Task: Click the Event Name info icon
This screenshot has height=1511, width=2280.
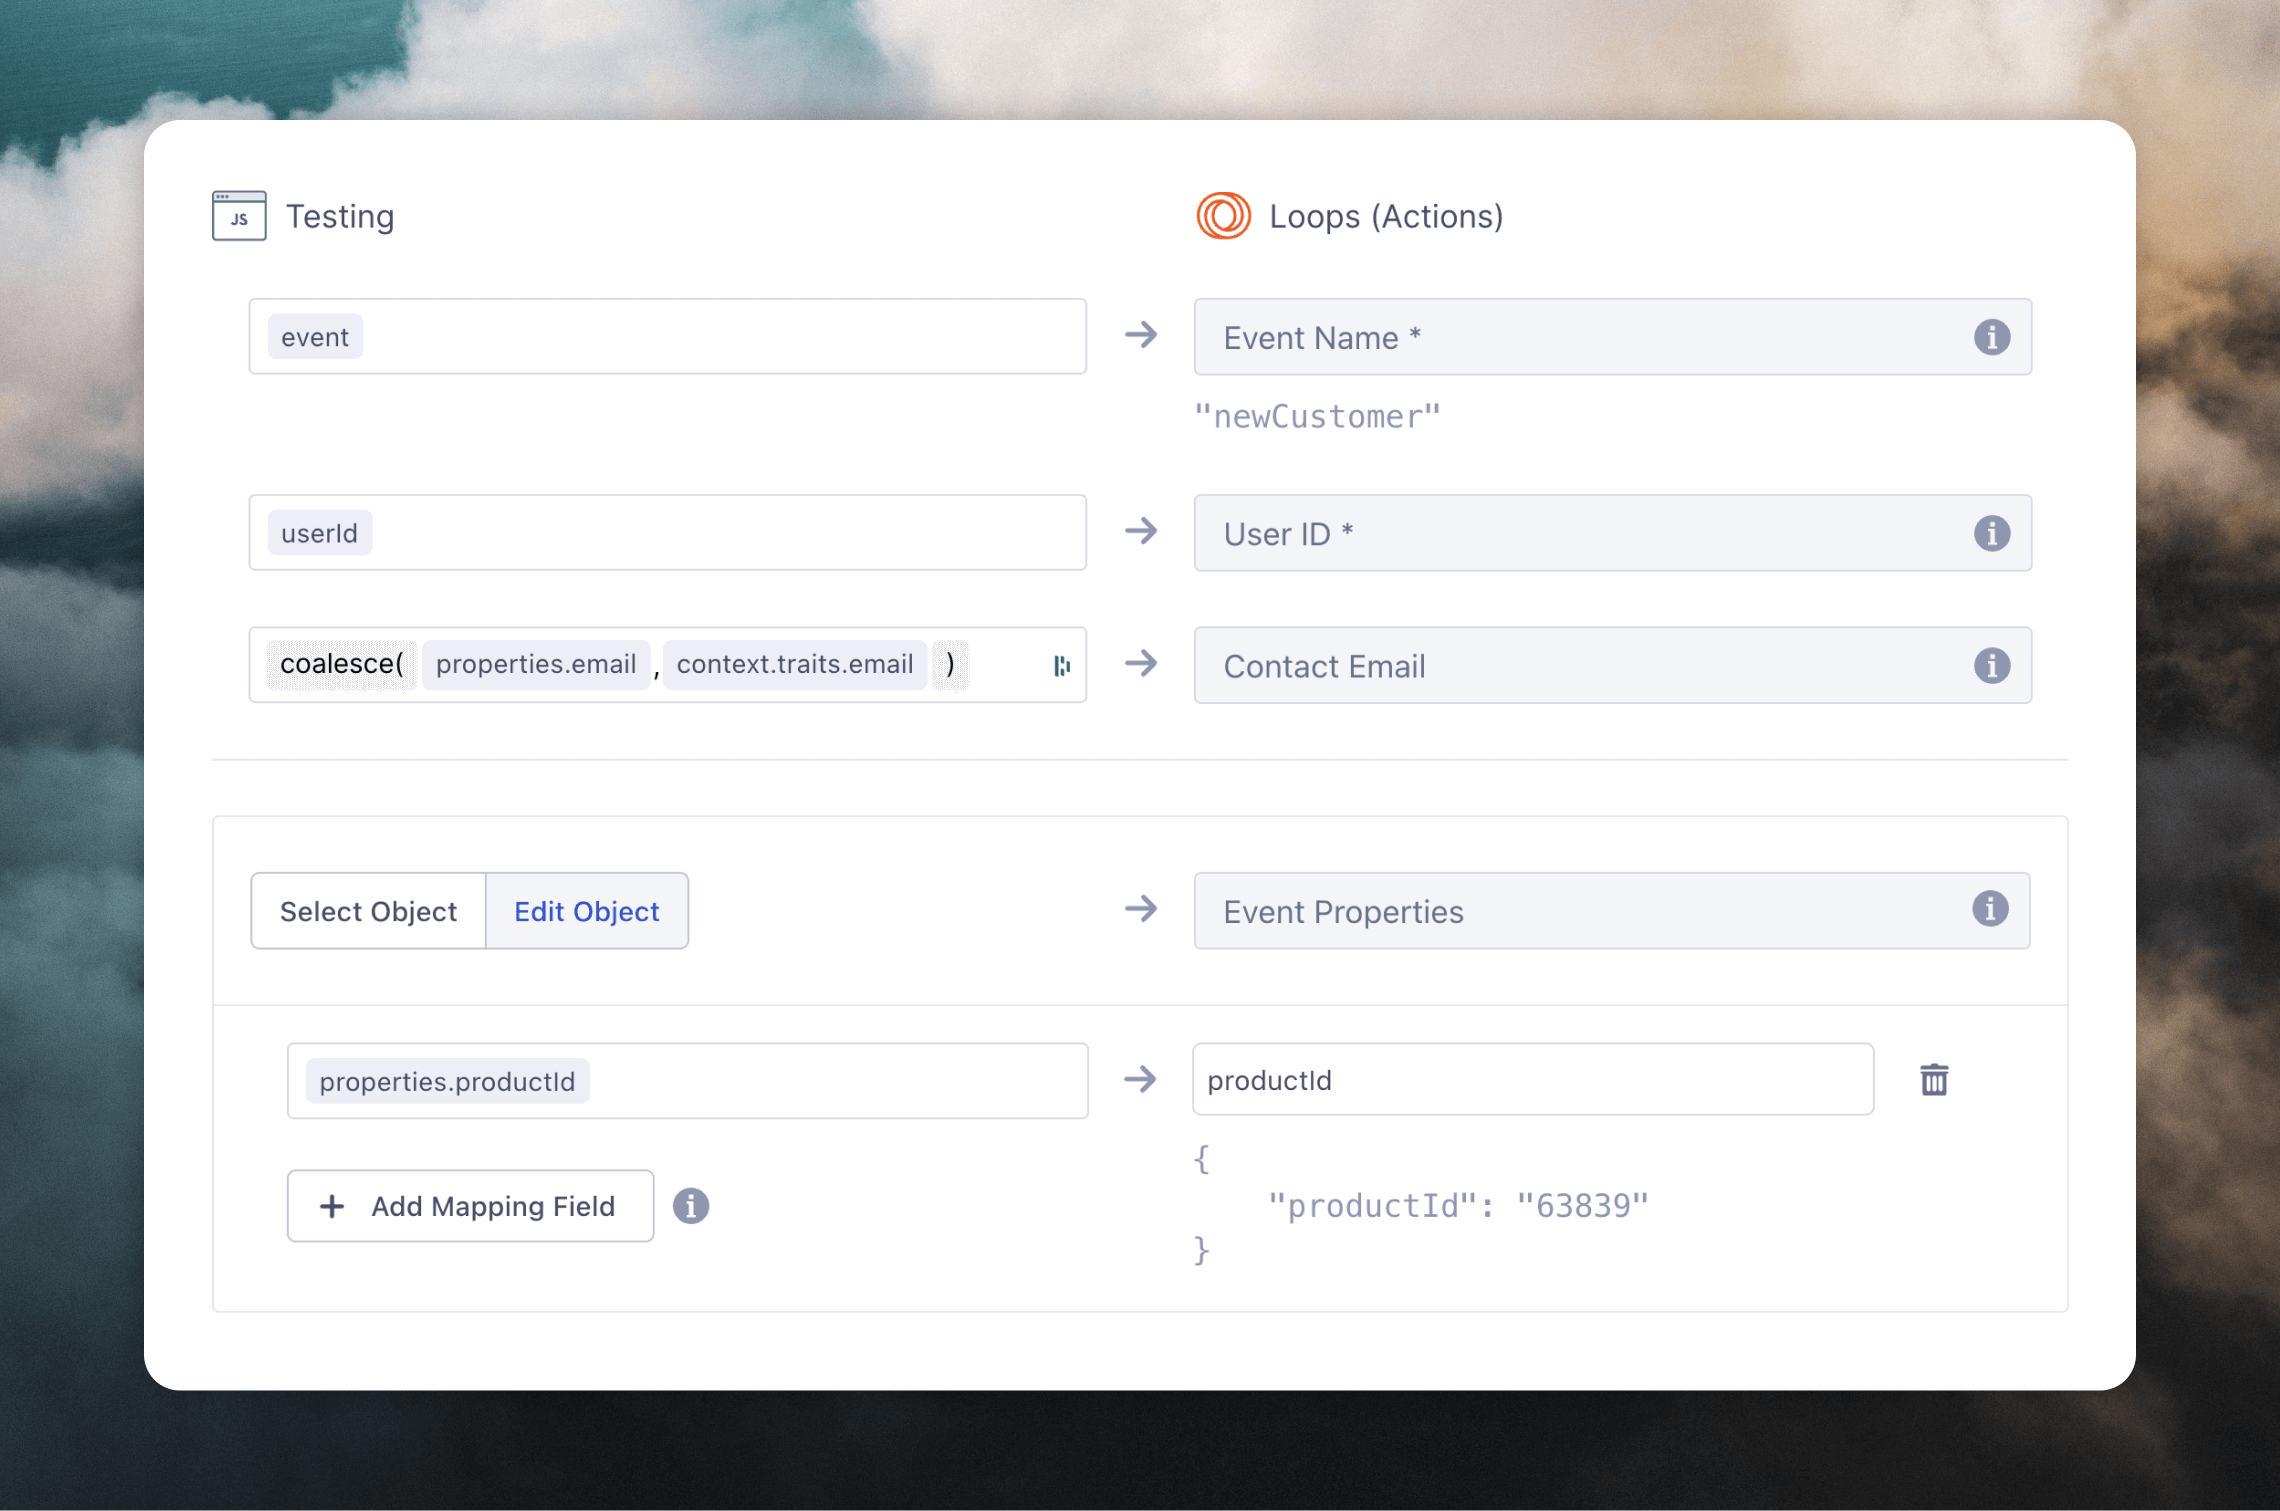Action: point(1991,337)
